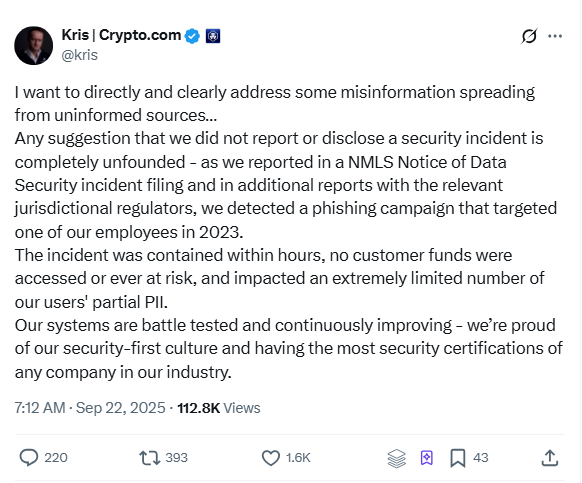The image size is (582, 483).
Task: Click the blue verified checkmark badge
Action: pos(192,36)
